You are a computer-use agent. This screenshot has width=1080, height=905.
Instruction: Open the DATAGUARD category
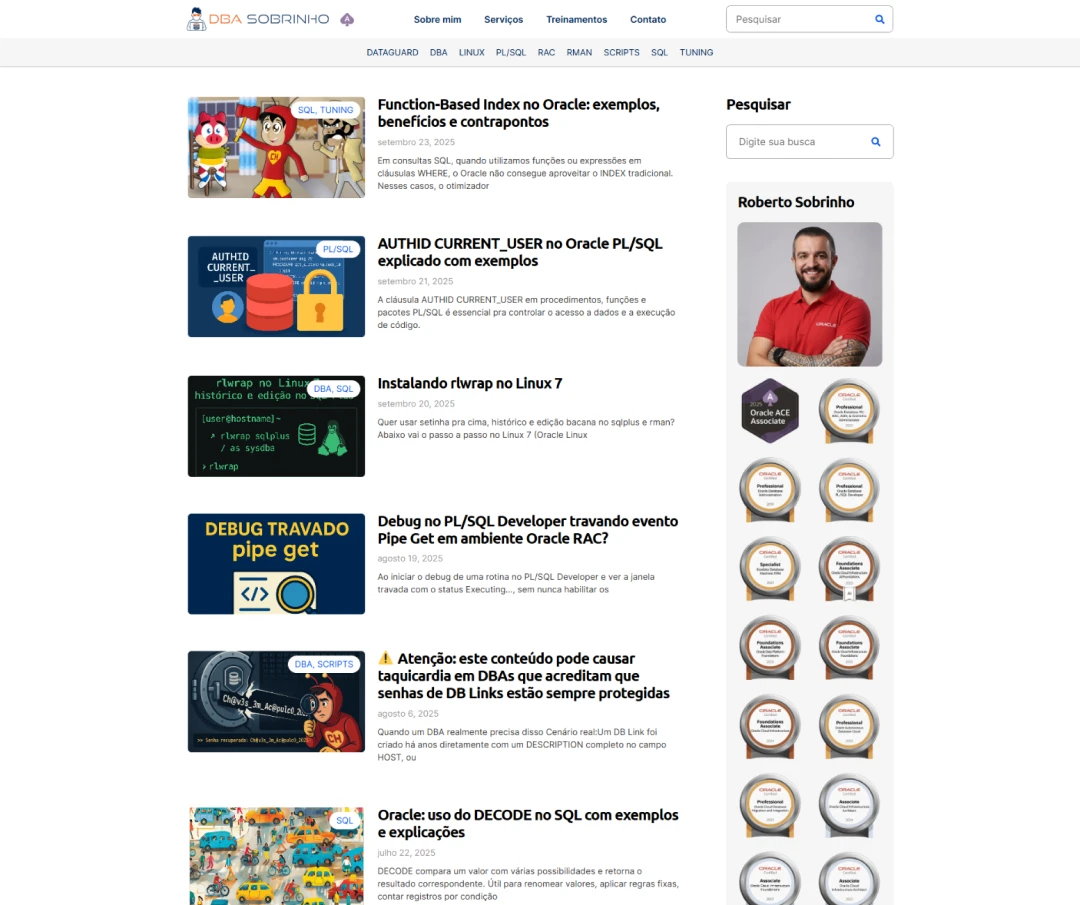392,52
